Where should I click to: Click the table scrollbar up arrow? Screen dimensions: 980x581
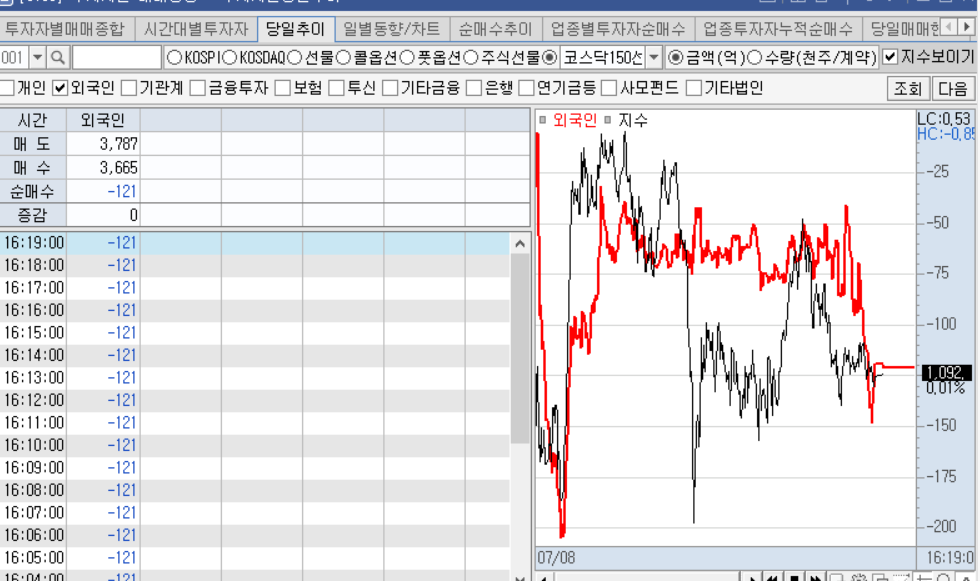[520, 244]
